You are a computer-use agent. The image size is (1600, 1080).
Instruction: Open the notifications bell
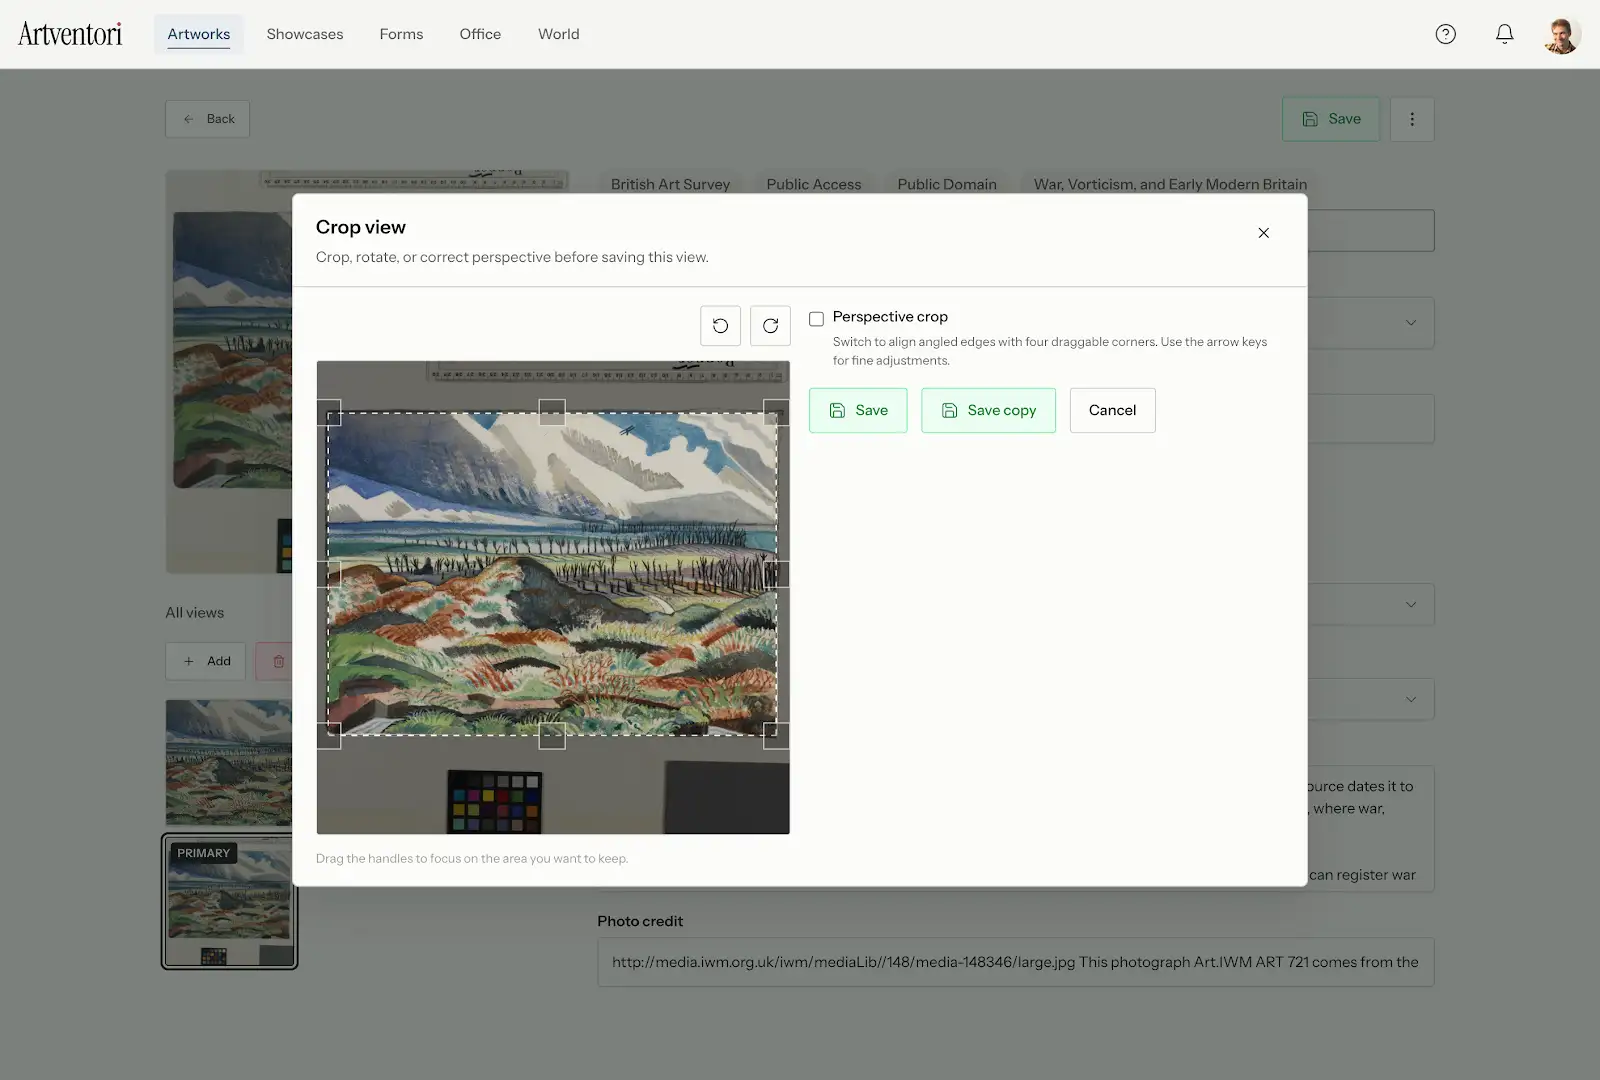[1504, 34]
